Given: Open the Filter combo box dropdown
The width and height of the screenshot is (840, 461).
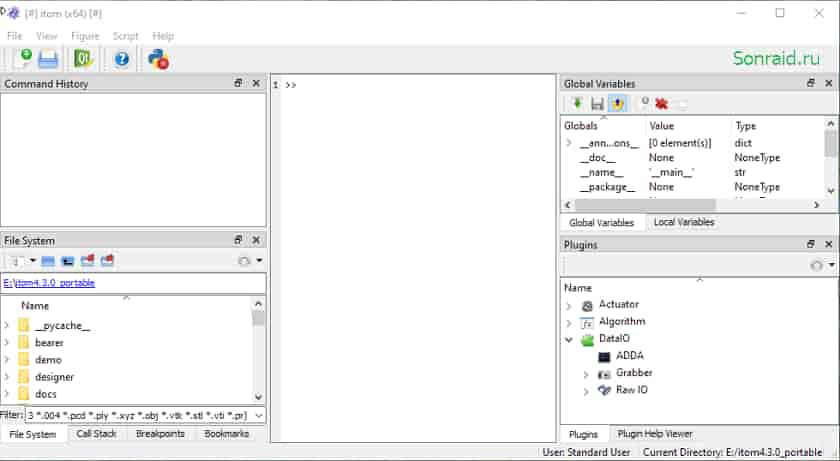Looking at the screenshot, I should [x=259, y=415].
